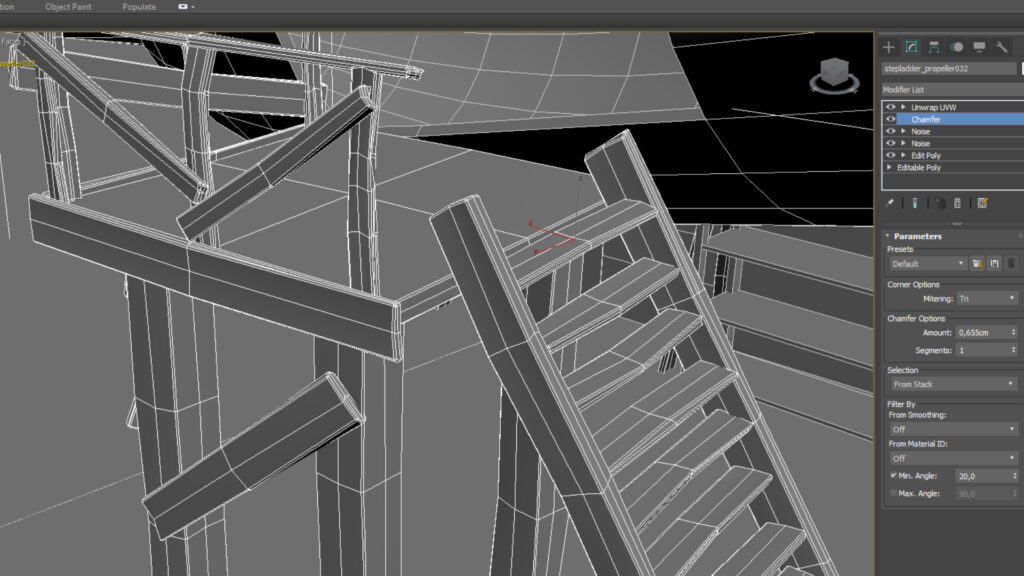
Task: Click the Min. Angle value field 20,0
Action: tap(983, 476)
